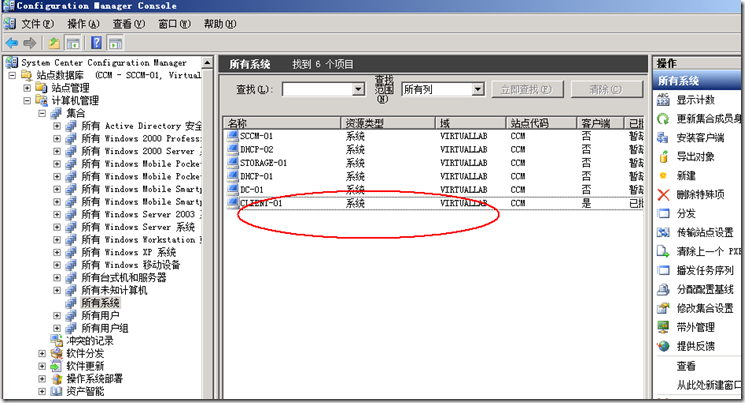Select the 所有未知计算机 collection

[114, 290]
